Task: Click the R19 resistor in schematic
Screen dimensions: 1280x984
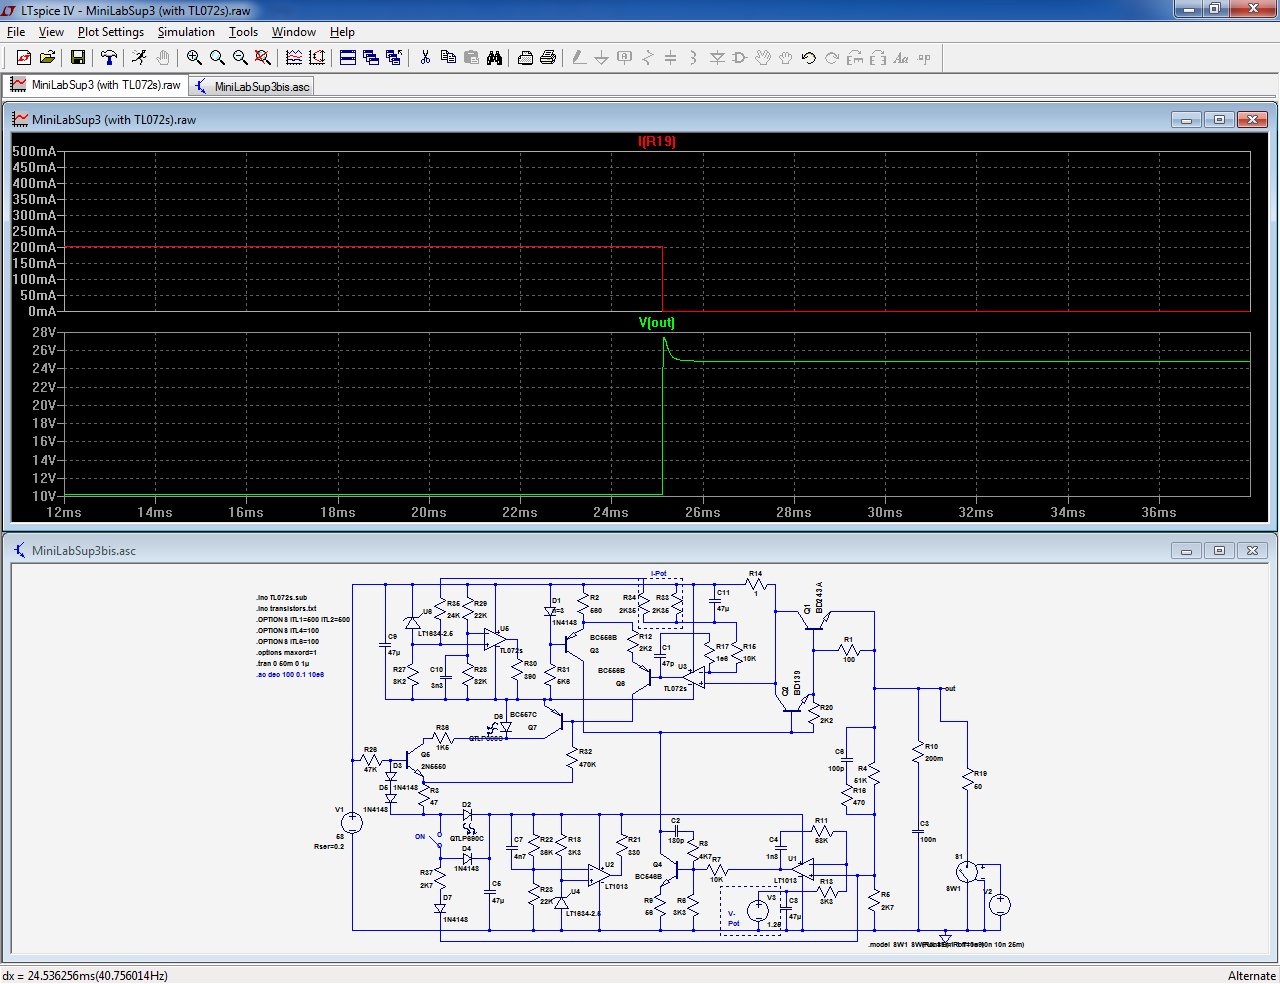Action: point(967,780)
